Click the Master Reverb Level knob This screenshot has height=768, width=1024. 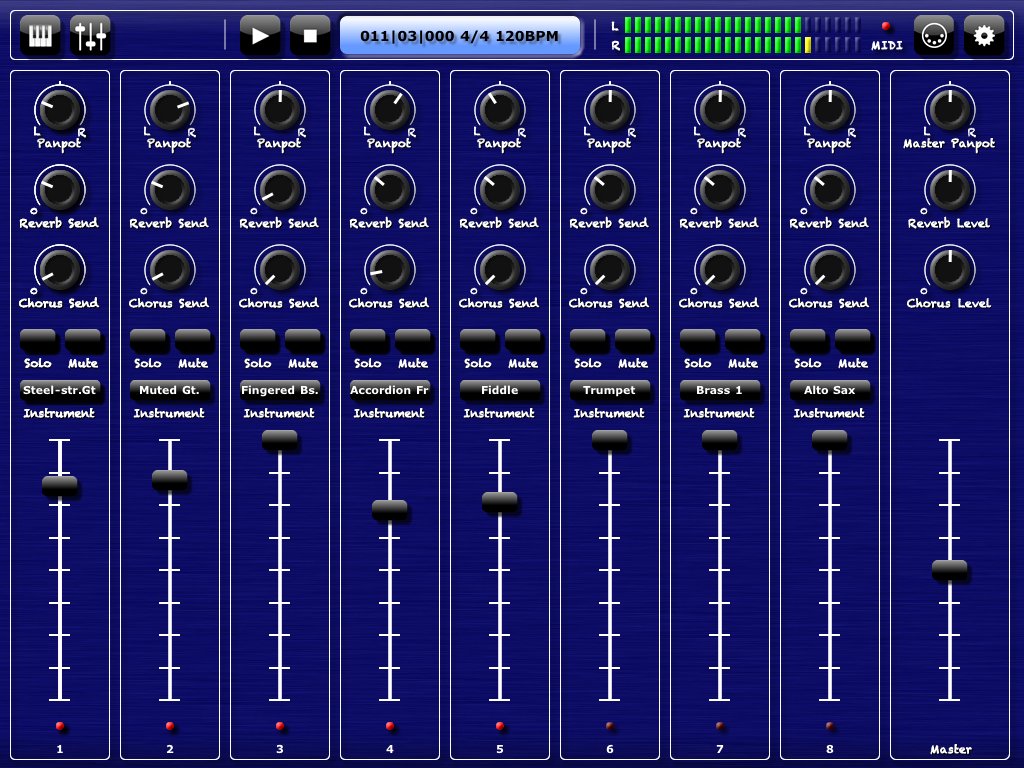point(949,189)
